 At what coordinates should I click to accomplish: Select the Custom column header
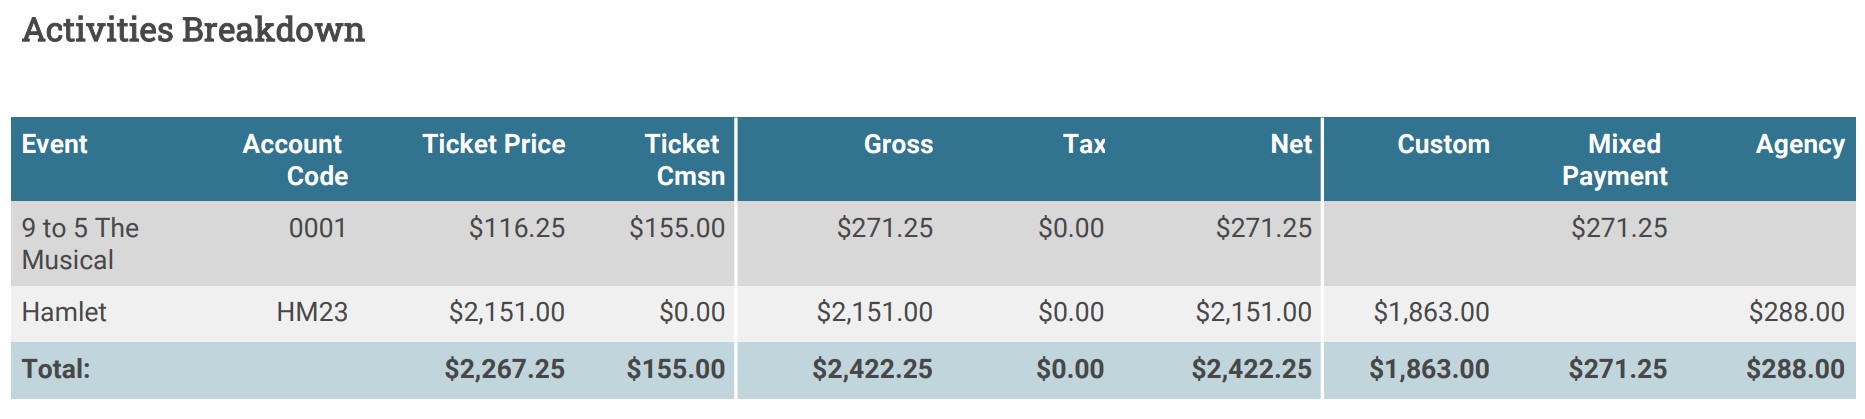pos(1443,144)
